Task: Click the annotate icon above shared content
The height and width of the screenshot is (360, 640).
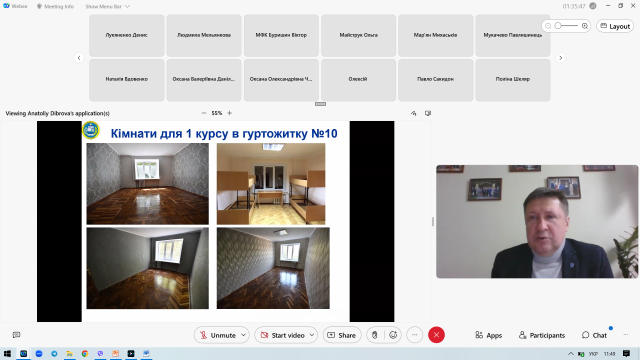Action: pyautogui.click(x=413, y=113)
